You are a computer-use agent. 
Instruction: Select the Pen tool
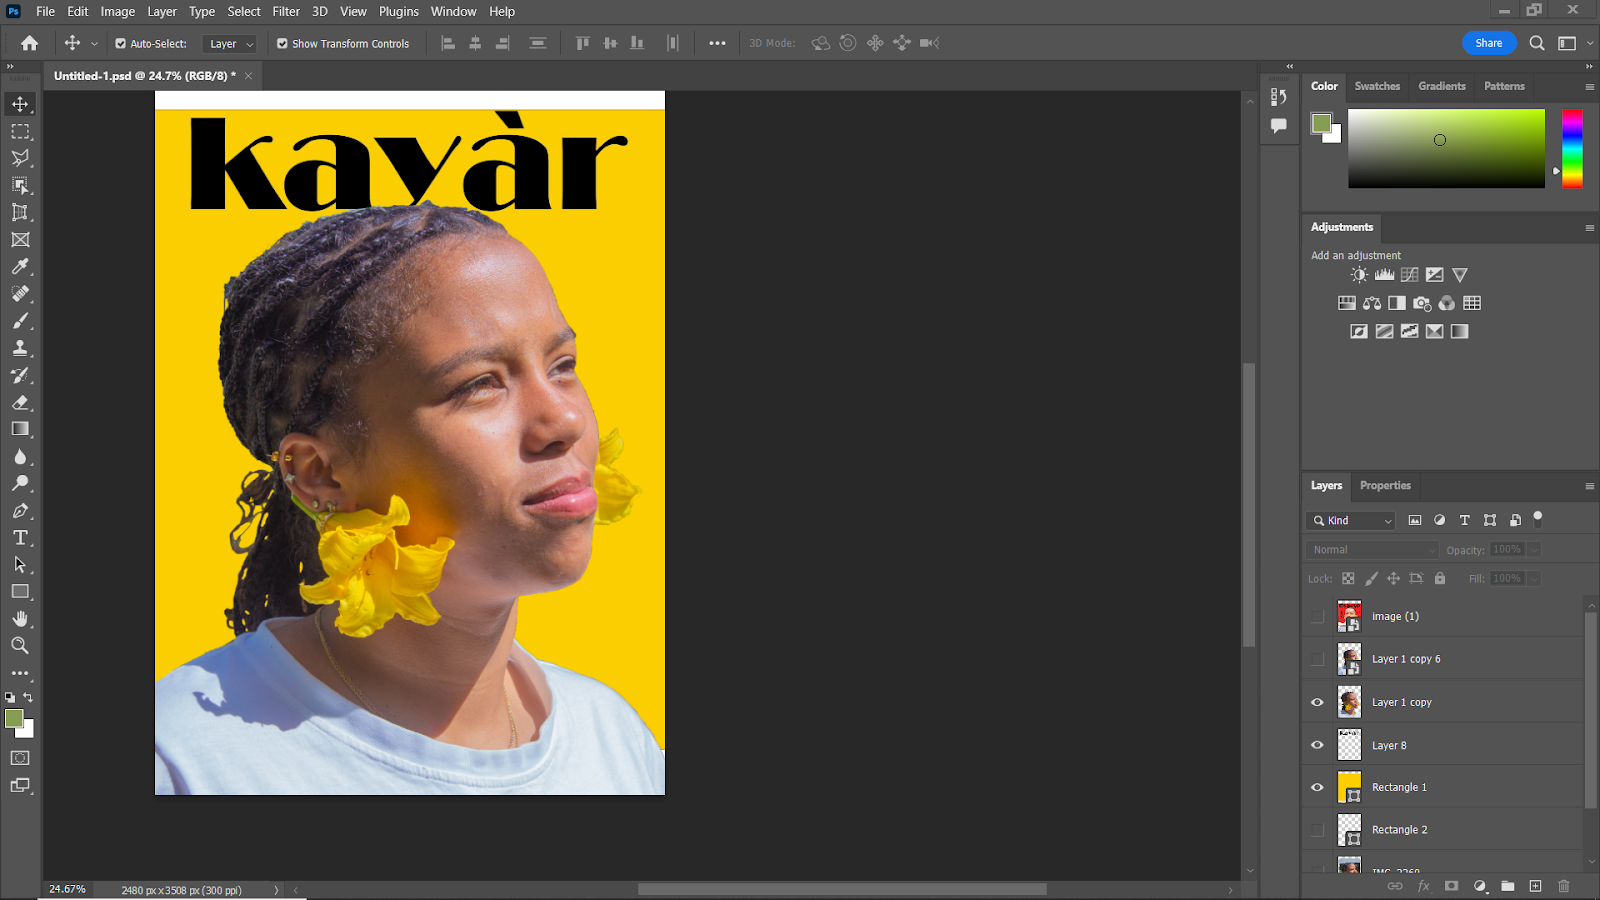point(20,510)
